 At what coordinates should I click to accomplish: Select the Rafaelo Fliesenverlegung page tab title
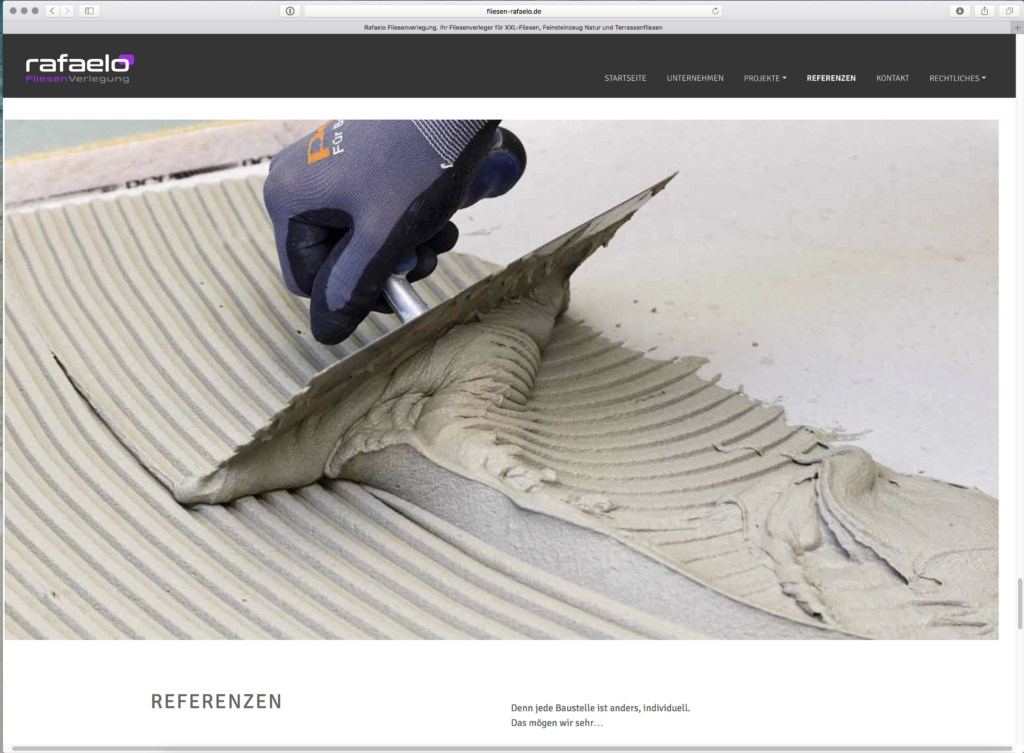coord(512,27)
